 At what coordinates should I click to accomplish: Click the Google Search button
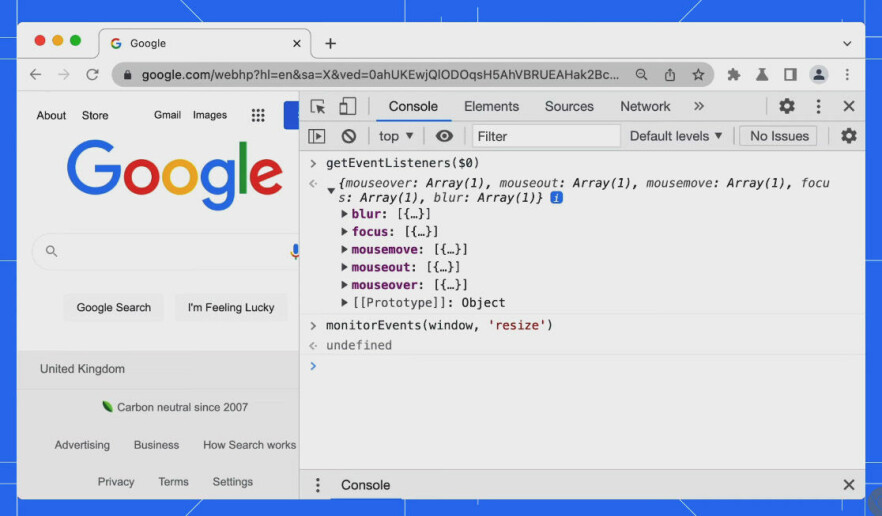(114, 307)
